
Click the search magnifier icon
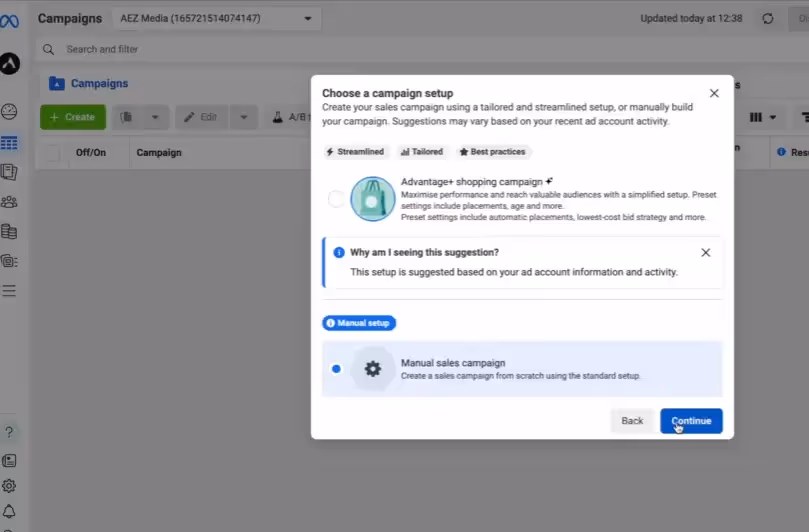(x=48, y=49)
